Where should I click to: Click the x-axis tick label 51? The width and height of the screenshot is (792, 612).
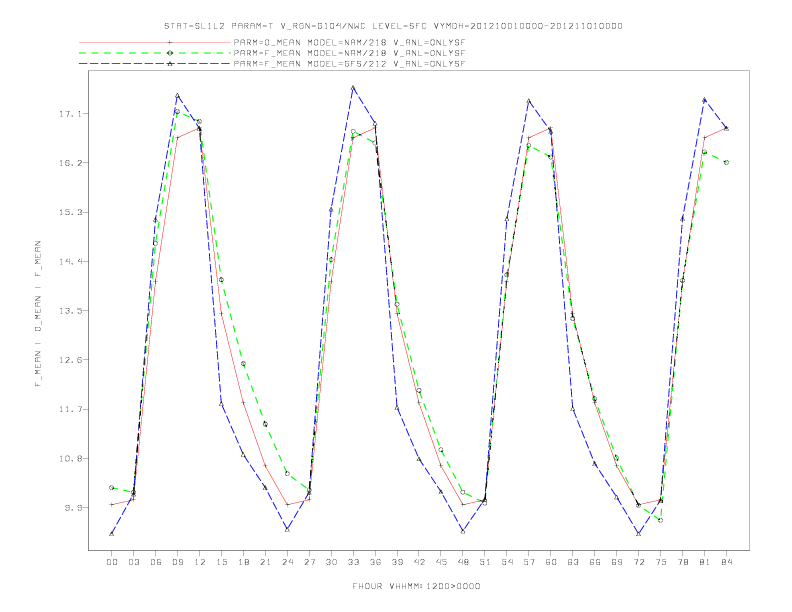click(485, 562)
